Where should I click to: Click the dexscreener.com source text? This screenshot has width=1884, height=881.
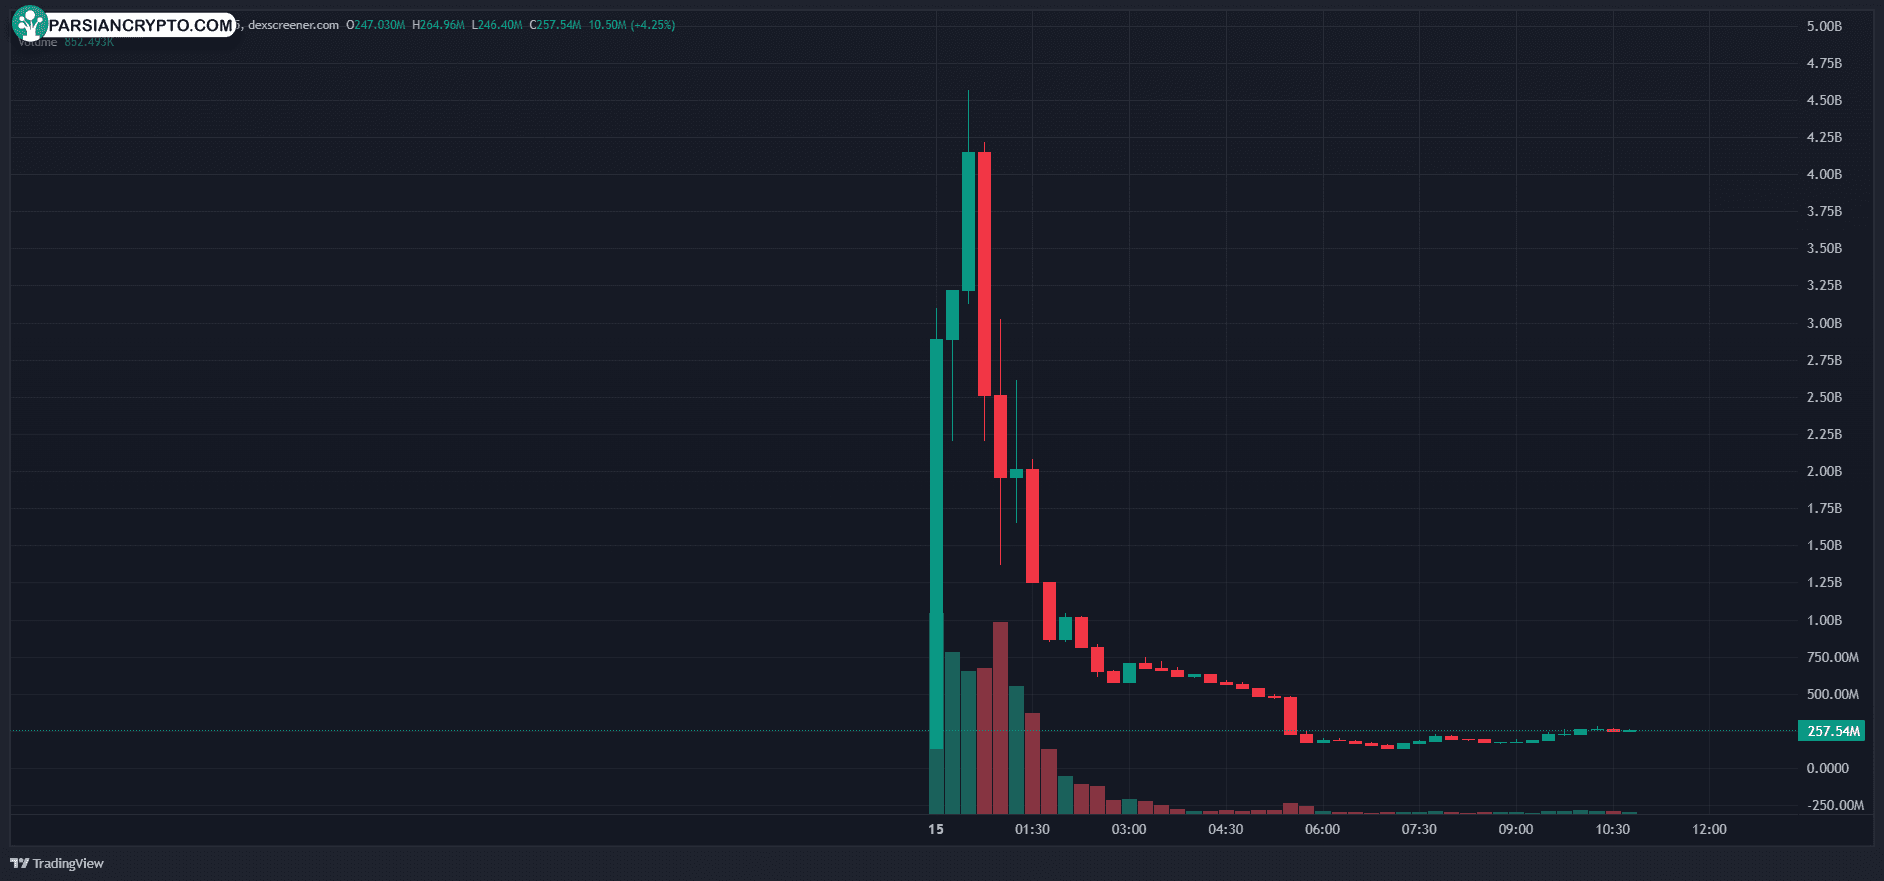(x=293, y=25)
